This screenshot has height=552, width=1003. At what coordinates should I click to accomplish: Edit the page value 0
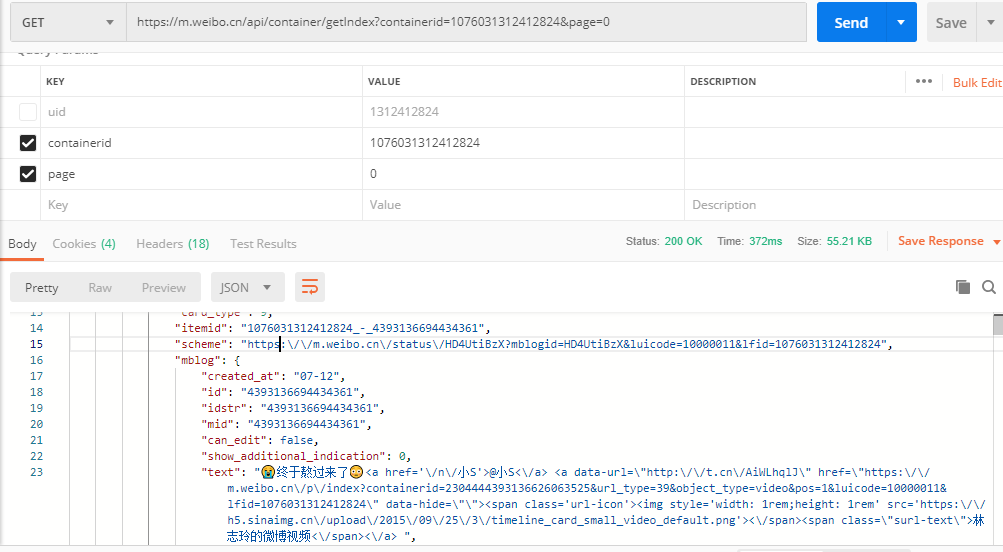[523, 173]
